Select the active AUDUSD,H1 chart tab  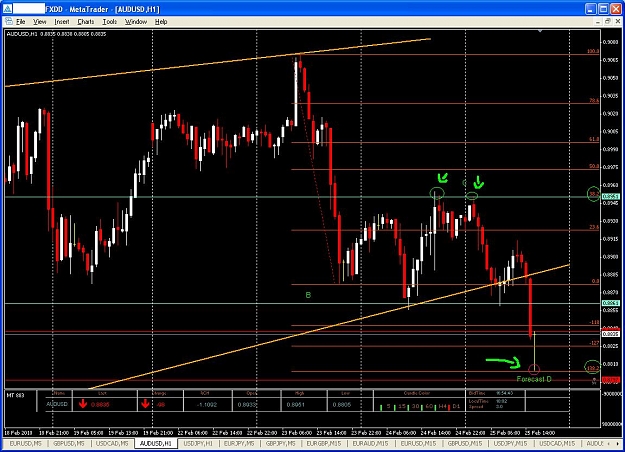[x=155, y=443]
